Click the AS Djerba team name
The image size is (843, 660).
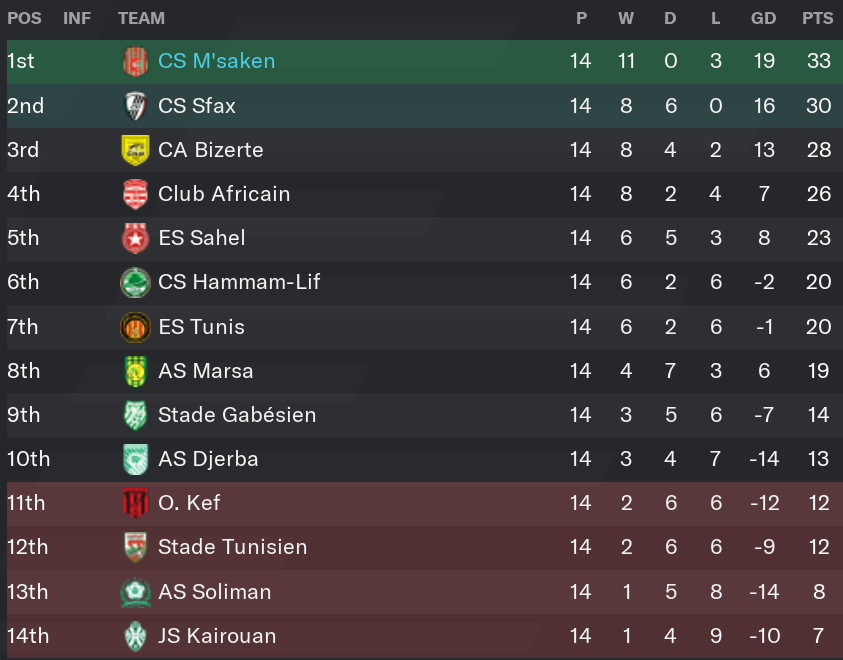[208, 458]
